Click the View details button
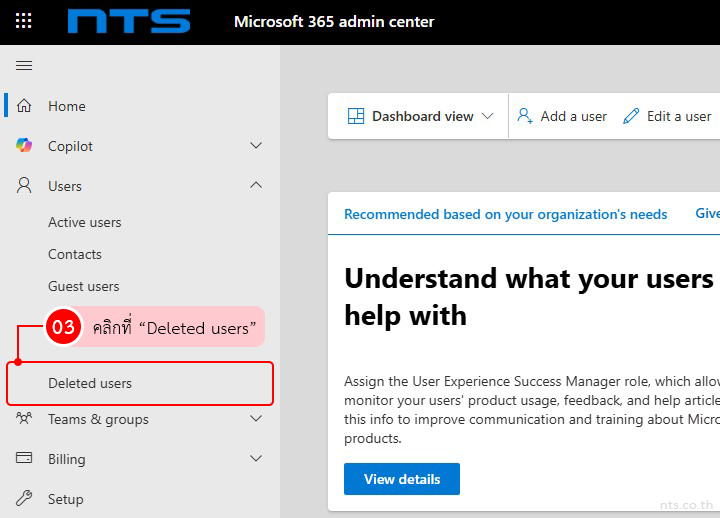 [401, 479]
